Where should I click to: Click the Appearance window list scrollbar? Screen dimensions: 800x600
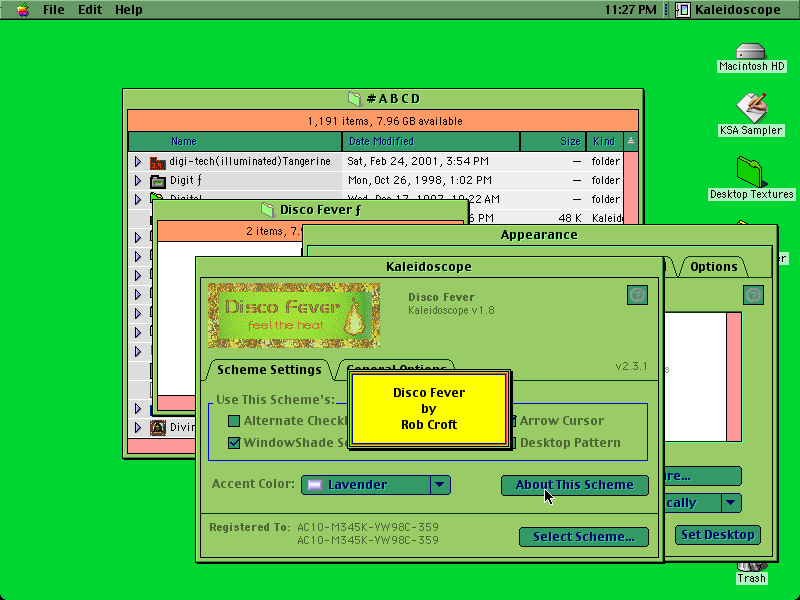click(x=734, y=377)
